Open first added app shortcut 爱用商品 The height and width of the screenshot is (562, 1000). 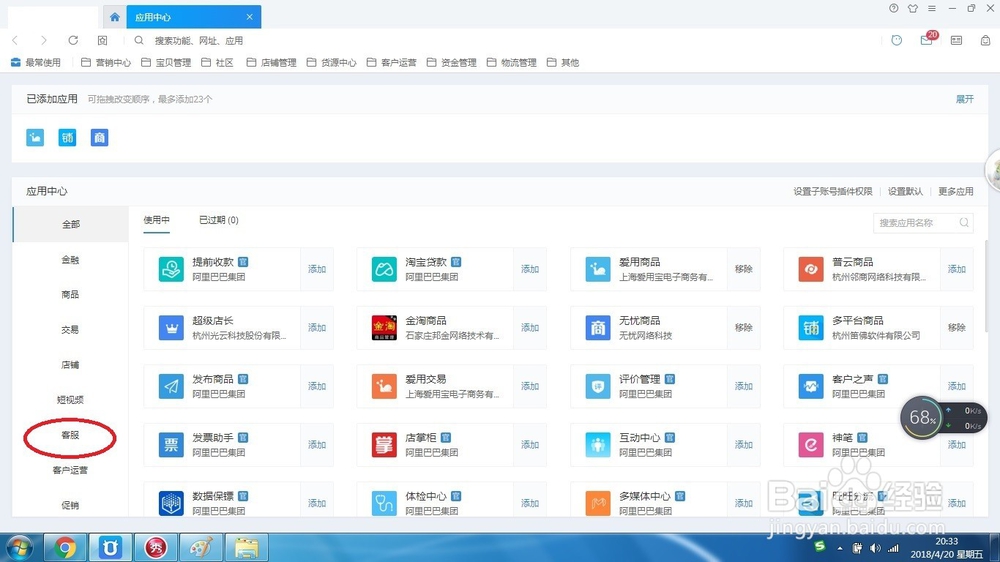(35, 137)
